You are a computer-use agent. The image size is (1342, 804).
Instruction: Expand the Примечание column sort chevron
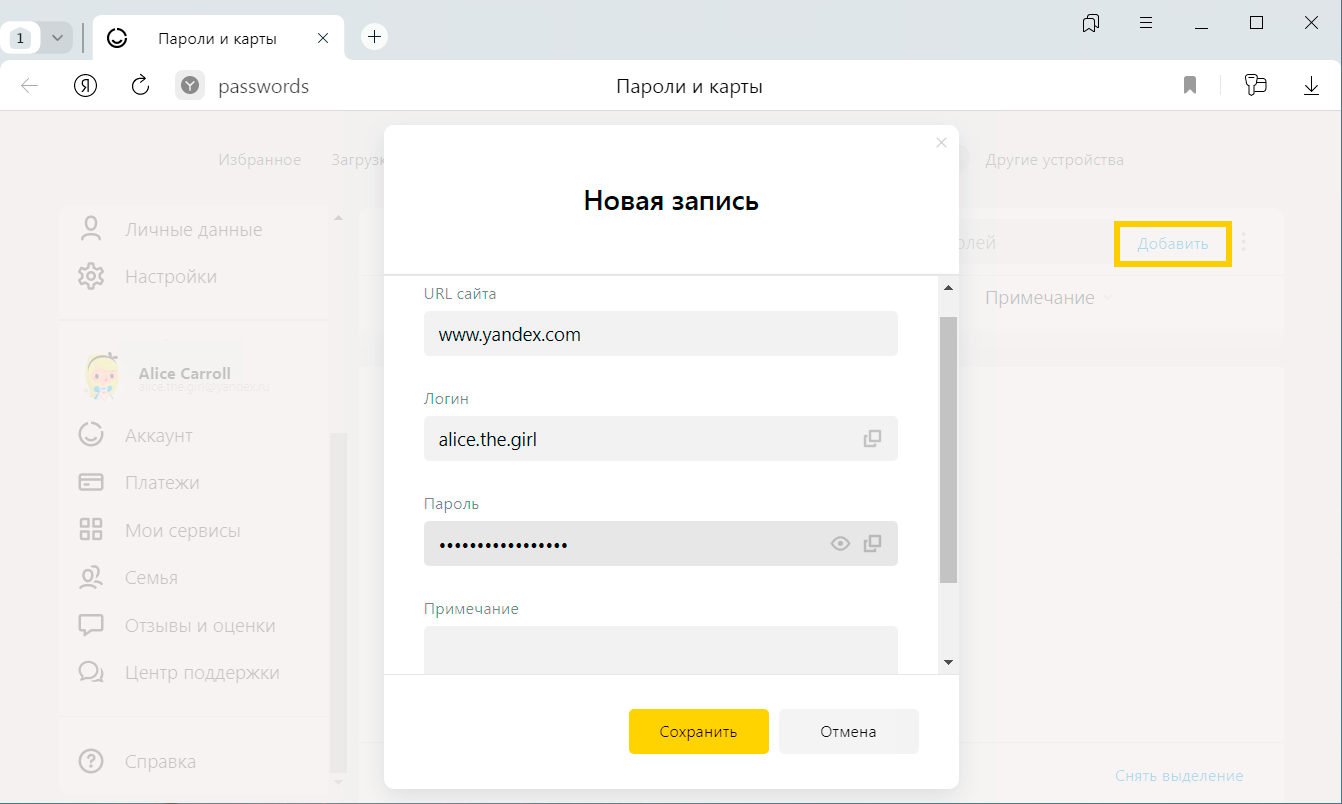tap(1107, 298)
